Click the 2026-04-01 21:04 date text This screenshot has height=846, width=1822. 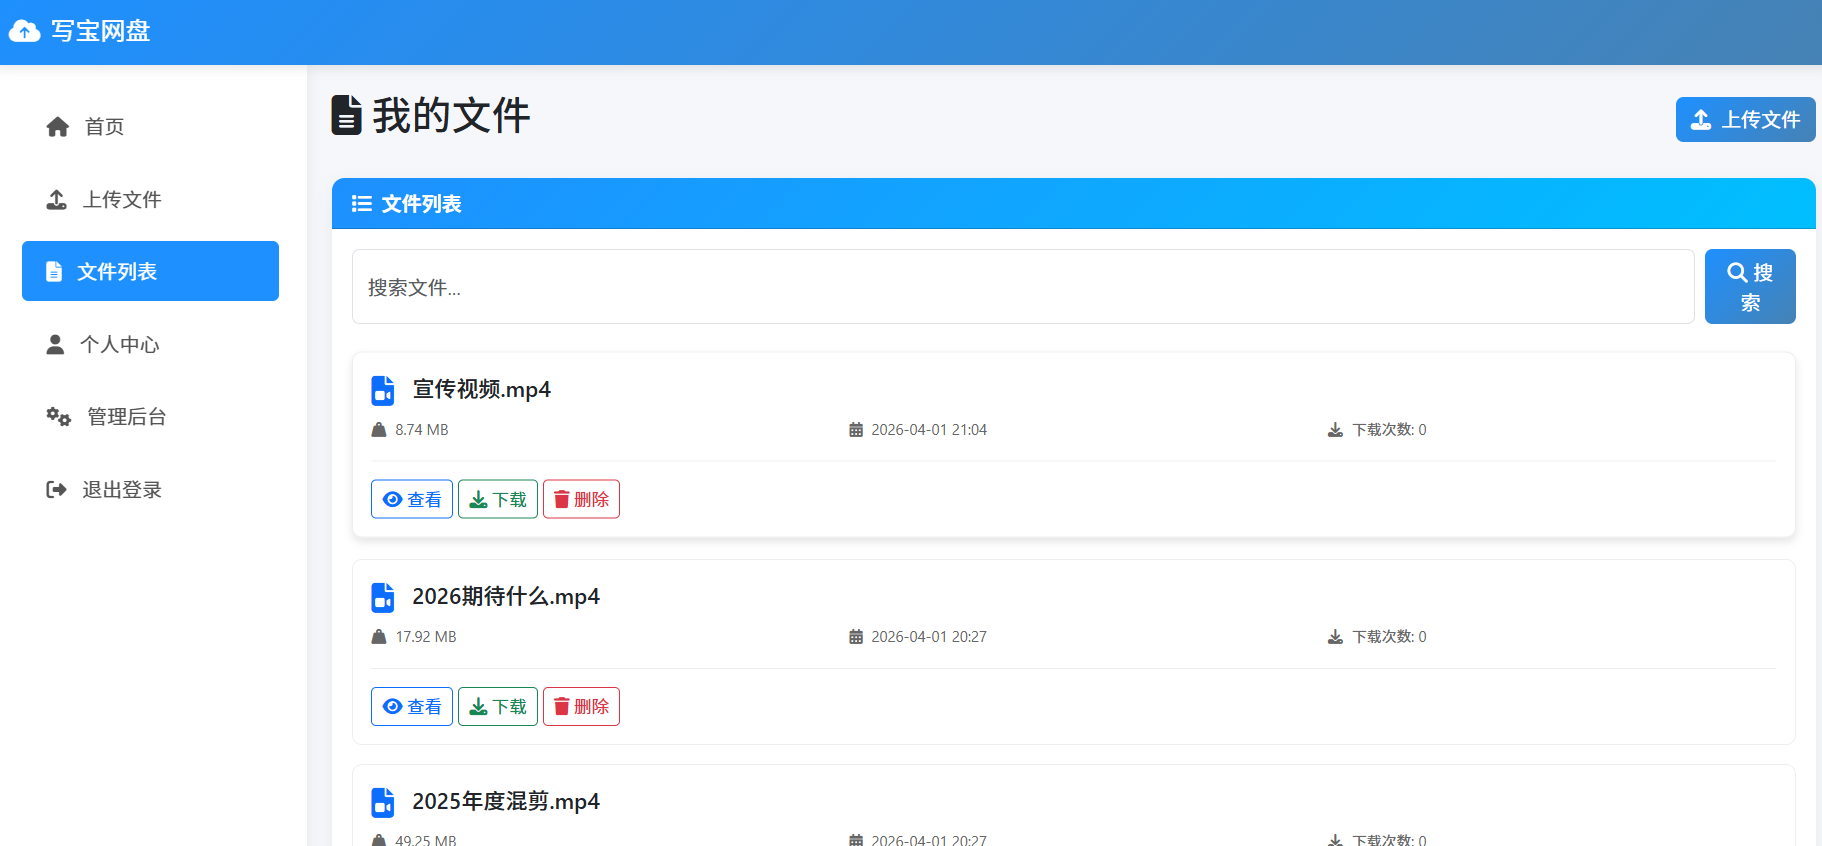click(x=929, y=430)
